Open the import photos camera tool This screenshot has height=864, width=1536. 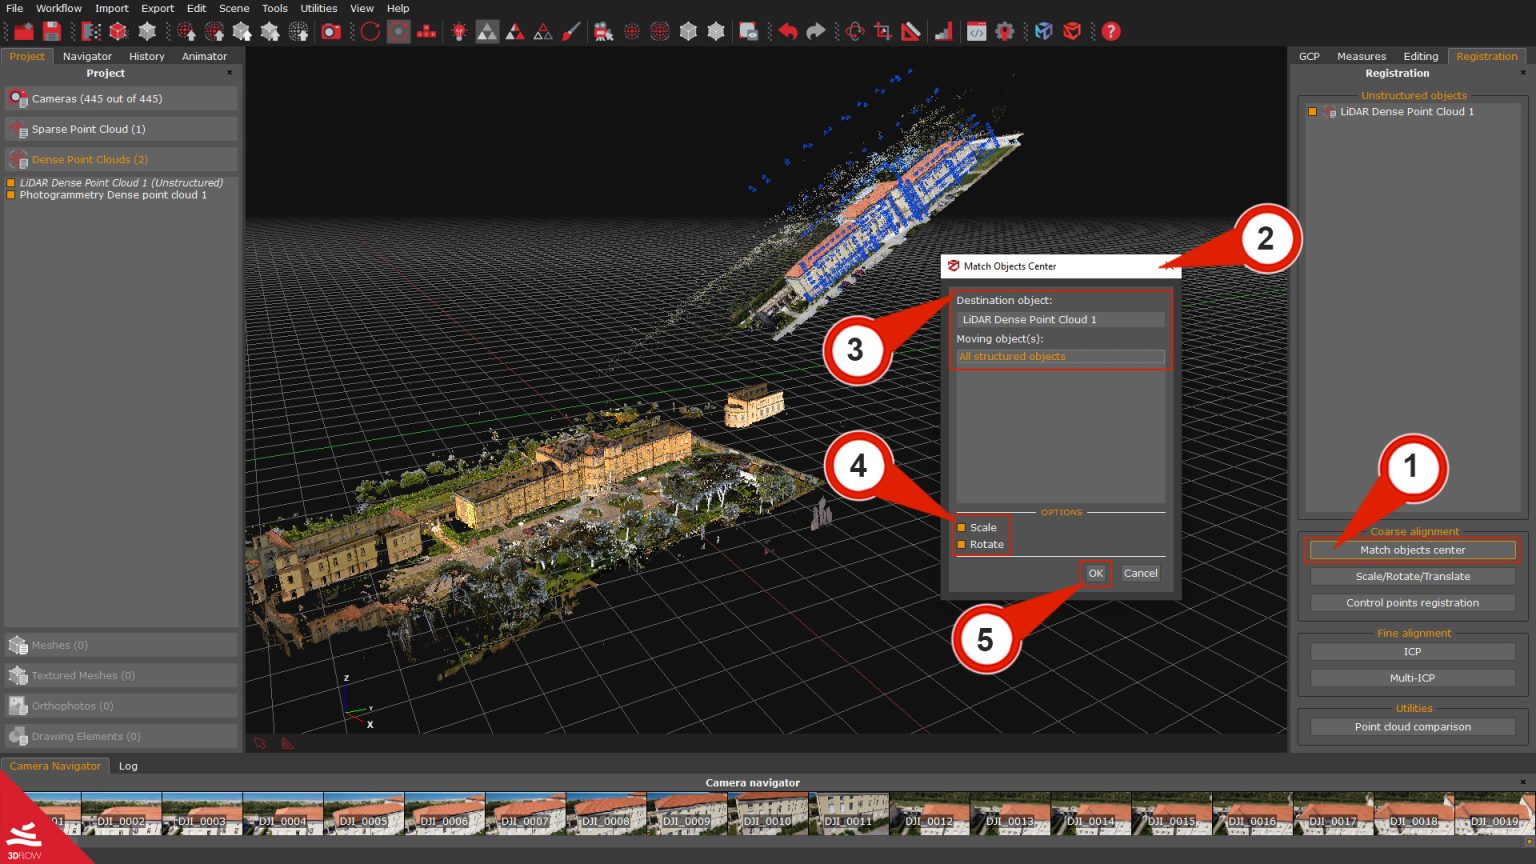pyautogui.click(x=330, y=31)
